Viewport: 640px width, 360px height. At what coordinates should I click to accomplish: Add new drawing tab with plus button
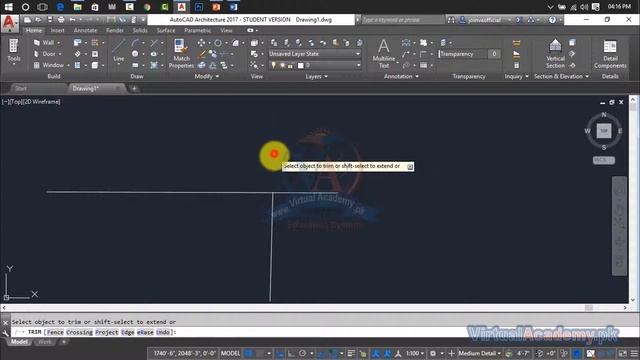click(134, 89)
